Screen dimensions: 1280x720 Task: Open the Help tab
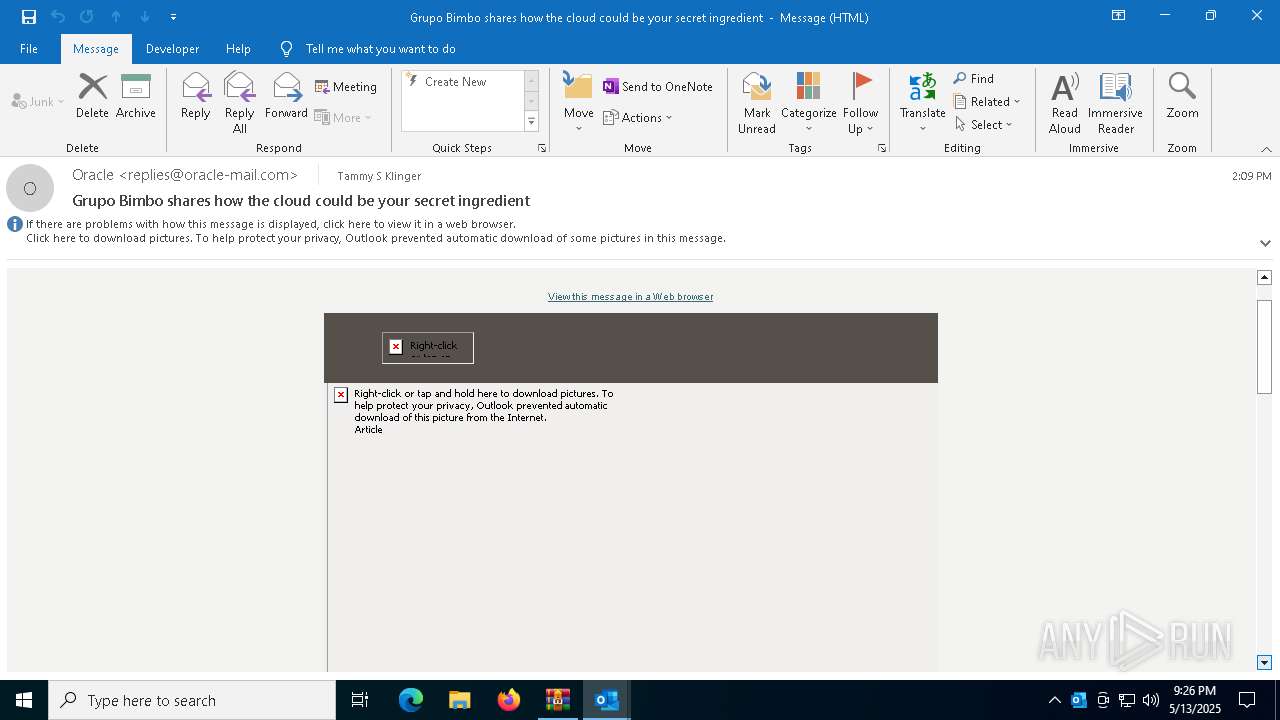[x=238, y=49]
